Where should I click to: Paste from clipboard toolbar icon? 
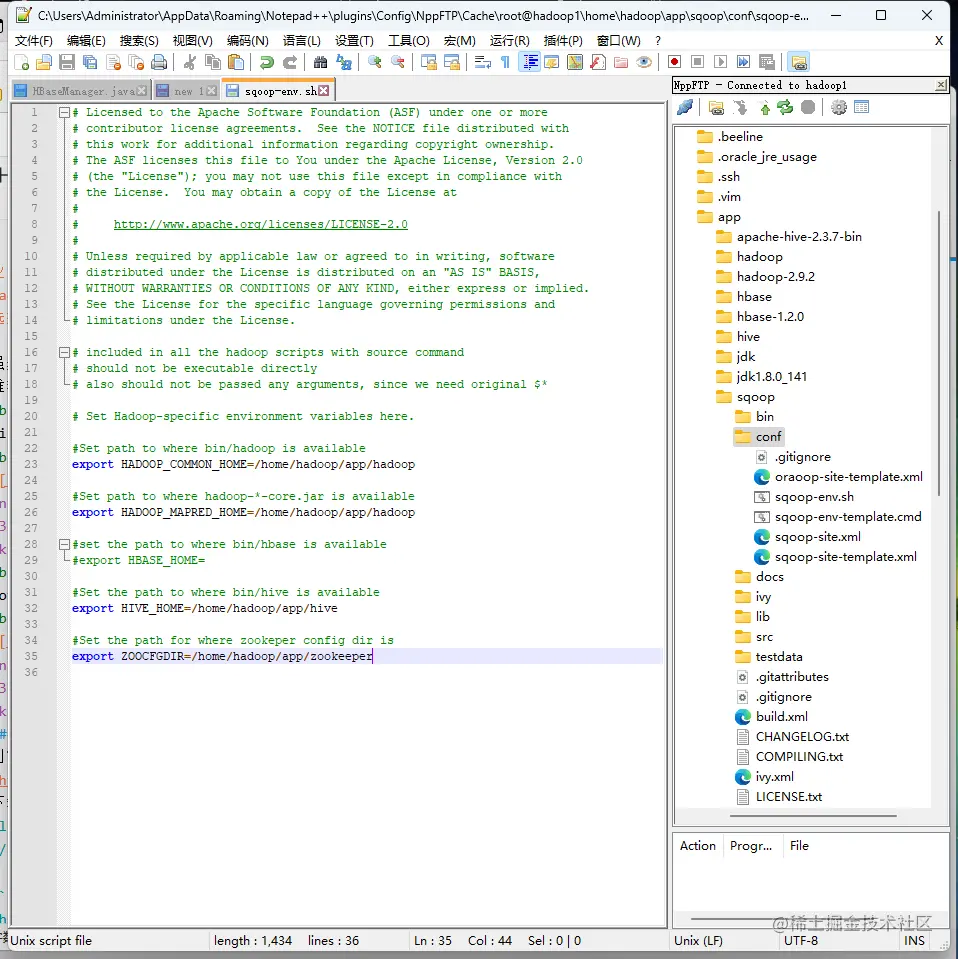pos(236,62)
